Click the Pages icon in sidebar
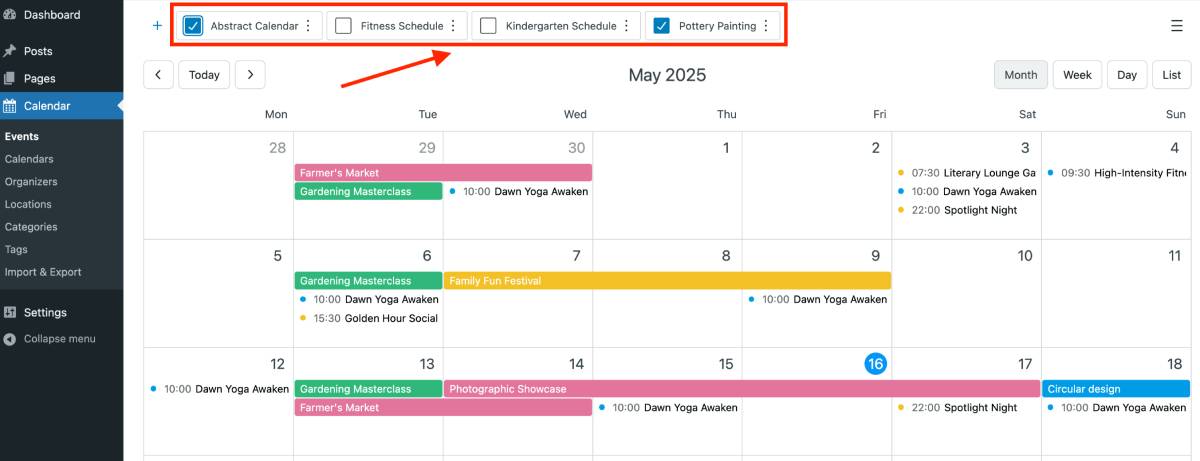Screen dimensions: 1200x461 10,78
